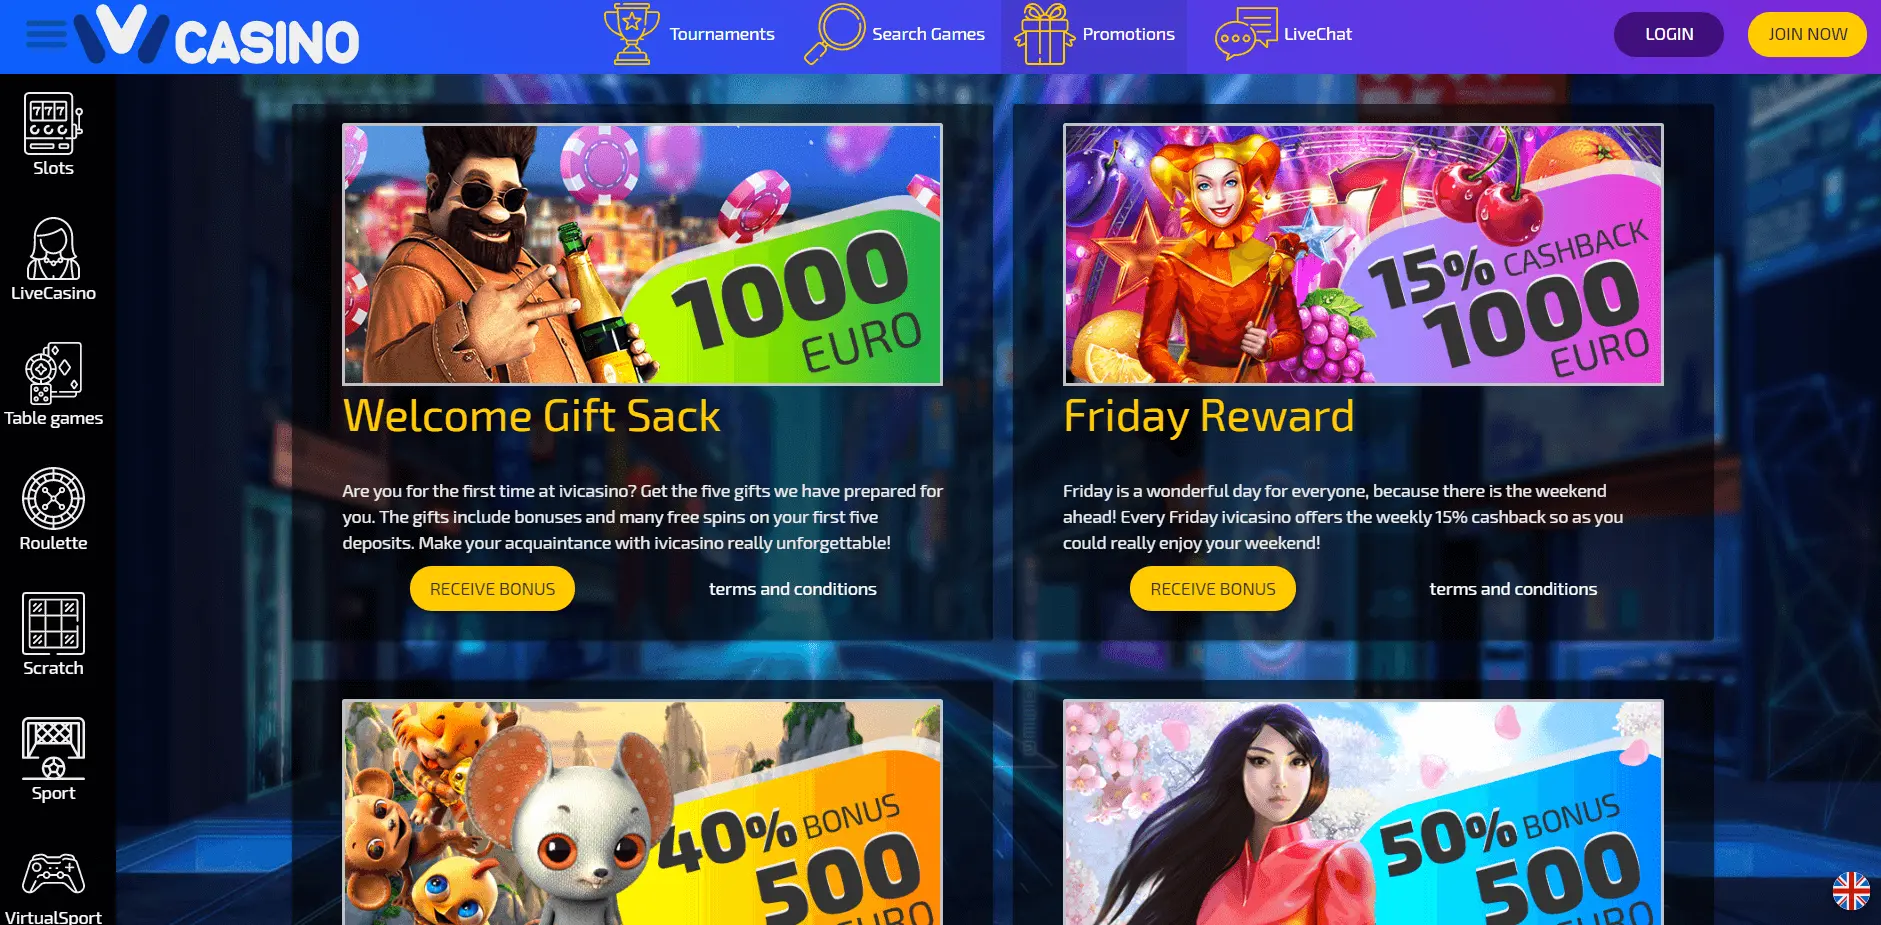Open the Sport section icon
1881x925 pixels.
tap(53, 749)
